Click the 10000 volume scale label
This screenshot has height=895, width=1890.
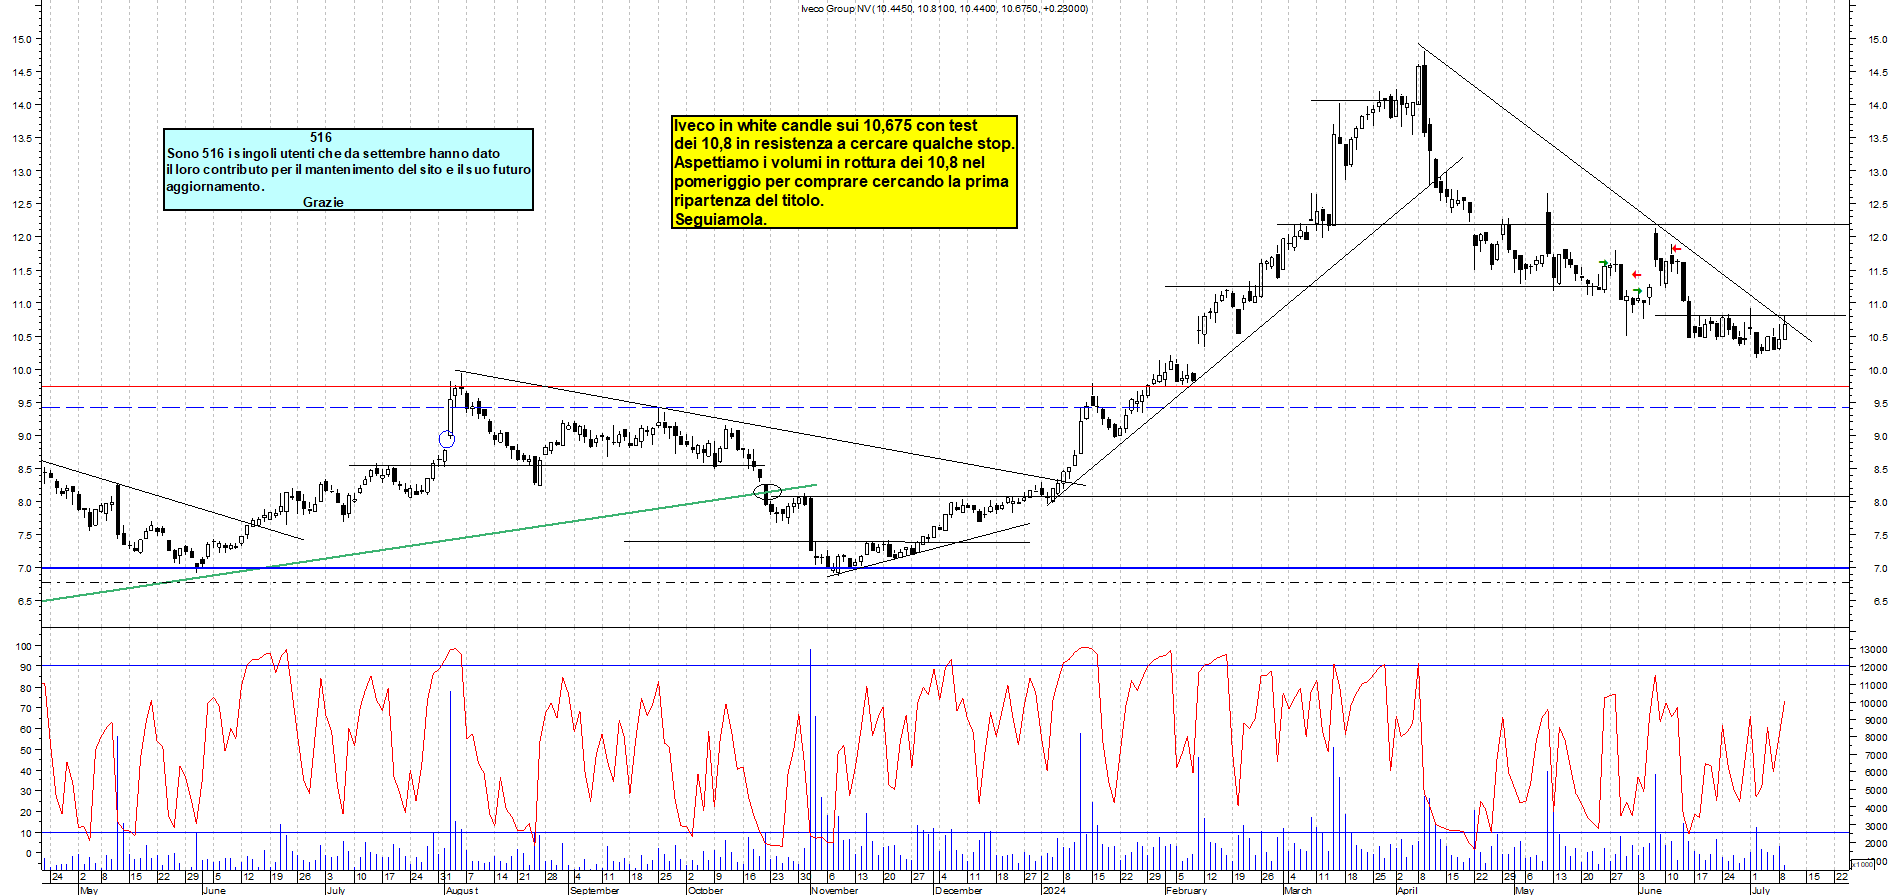coord(1873,703)
